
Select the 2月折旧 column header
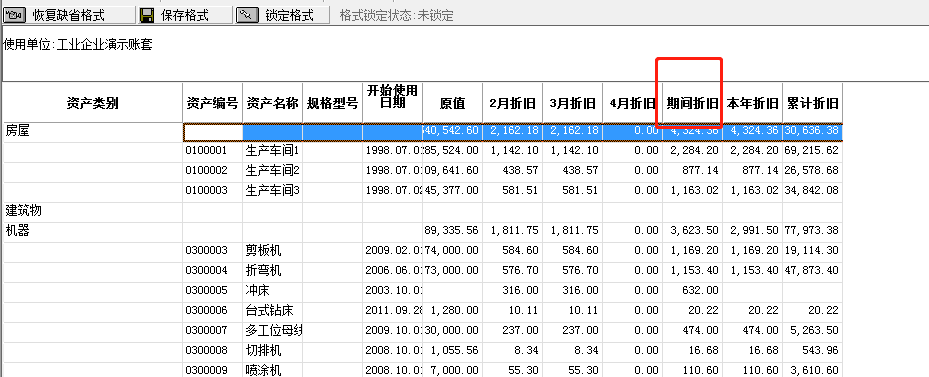512,103
